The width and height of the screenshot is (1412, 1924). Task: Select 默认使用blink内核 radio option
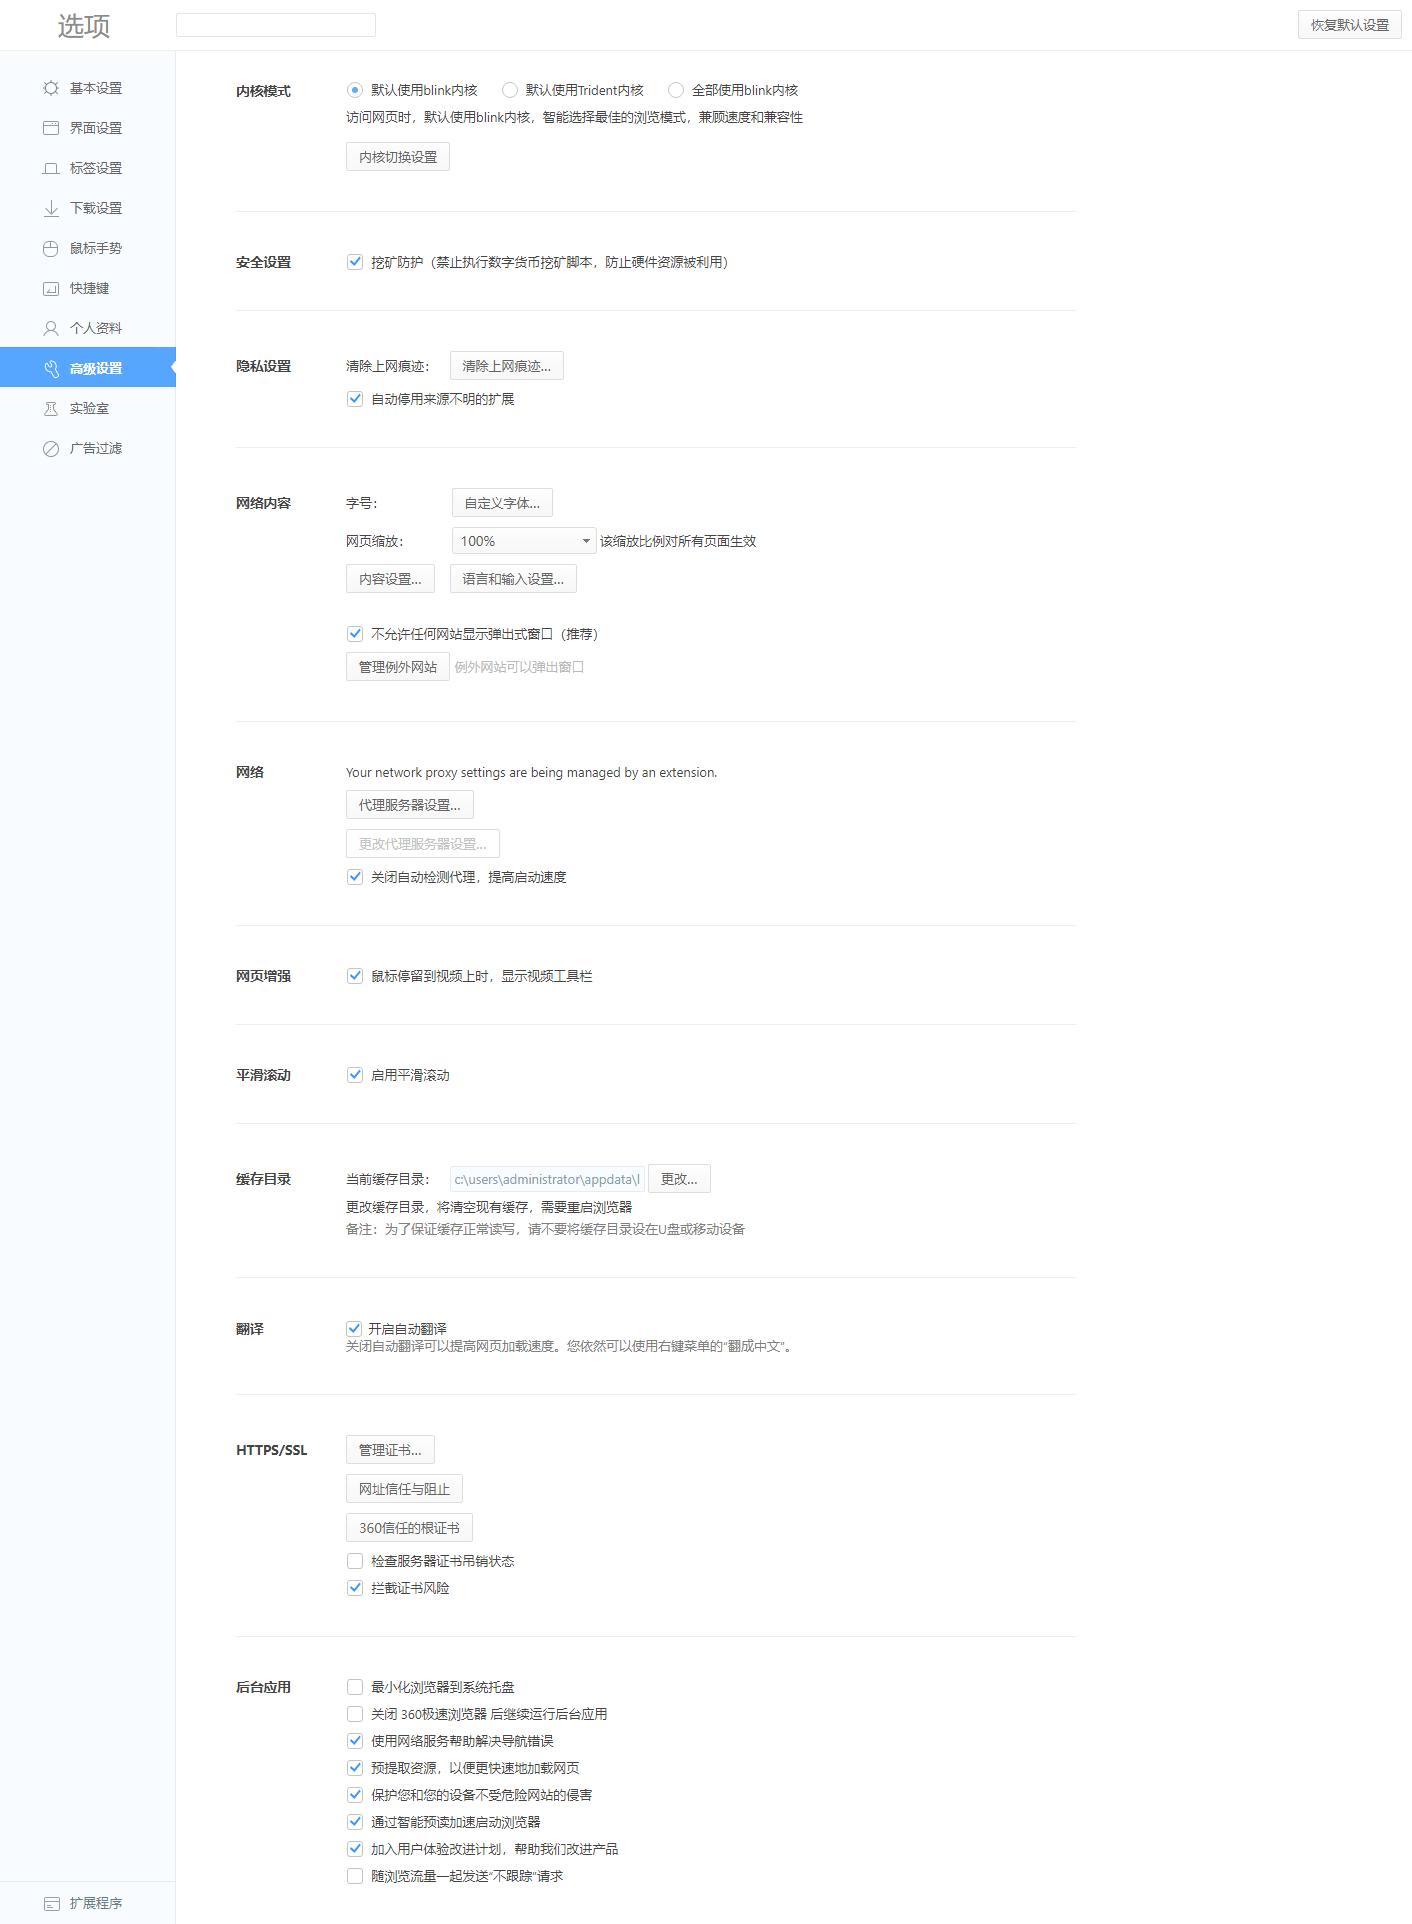(354, 90)
